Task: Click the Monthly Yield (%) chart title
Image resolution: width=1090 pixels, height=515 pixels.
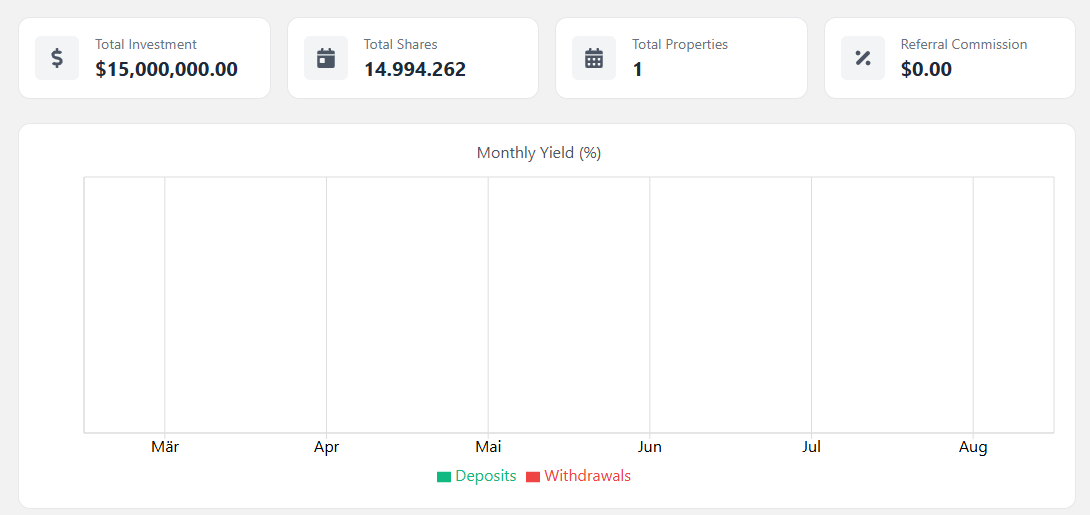Action: click(539, 153)
